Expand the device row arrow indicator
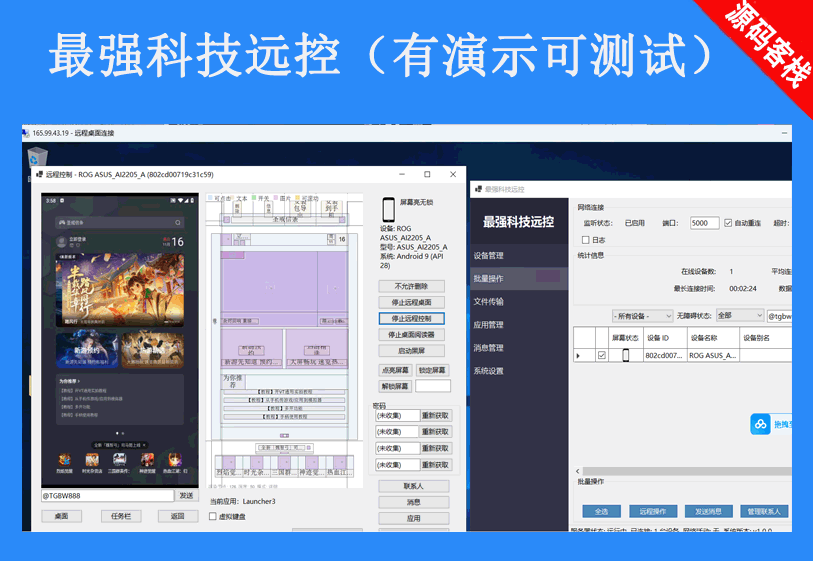Screen dimensions: 813x561 [578, 355]
